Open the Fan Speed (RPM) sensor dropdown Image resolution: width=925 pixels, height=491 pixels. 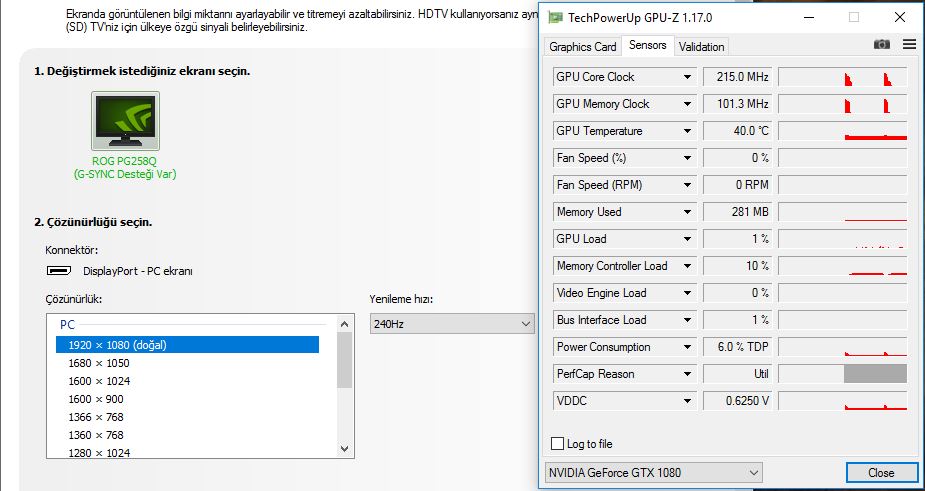687,185
